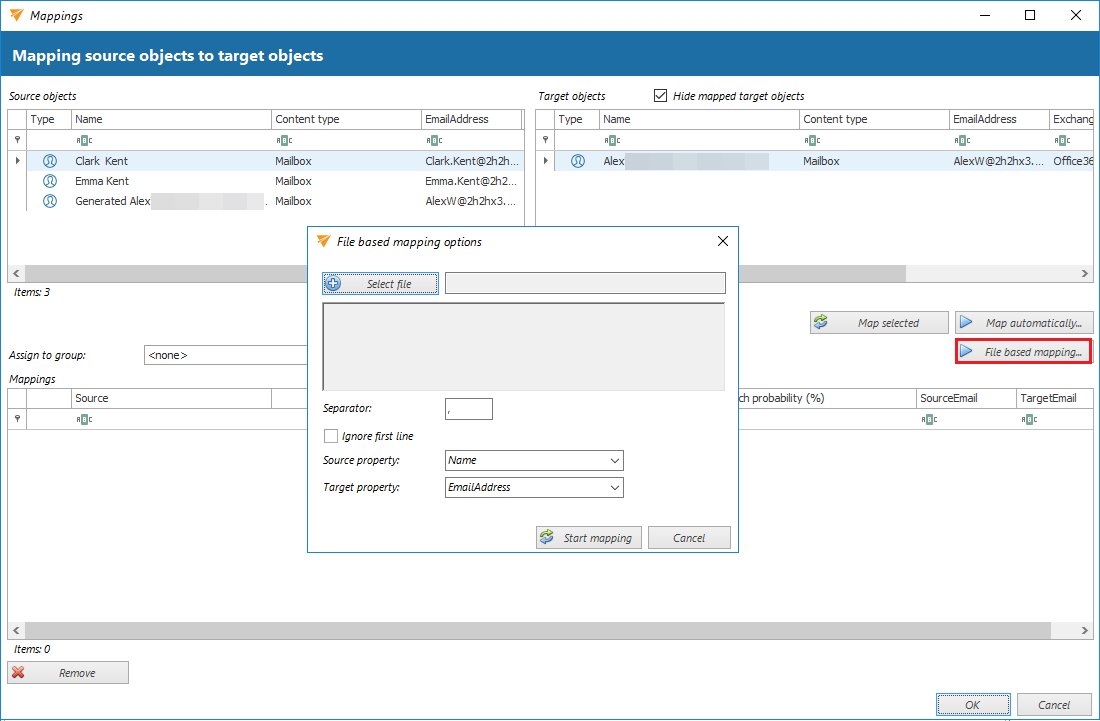Click the plus icon on Select file
Image resolution: width=1100 pixels, height=721 pixels.
334,284
